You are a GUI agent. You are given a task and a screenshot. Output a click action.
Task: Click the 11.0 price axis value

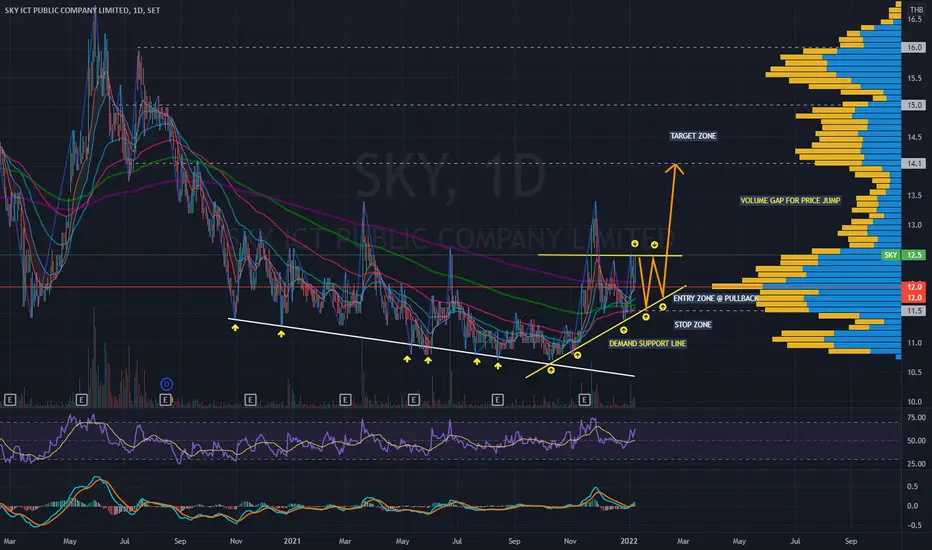[x=914, y=343]
